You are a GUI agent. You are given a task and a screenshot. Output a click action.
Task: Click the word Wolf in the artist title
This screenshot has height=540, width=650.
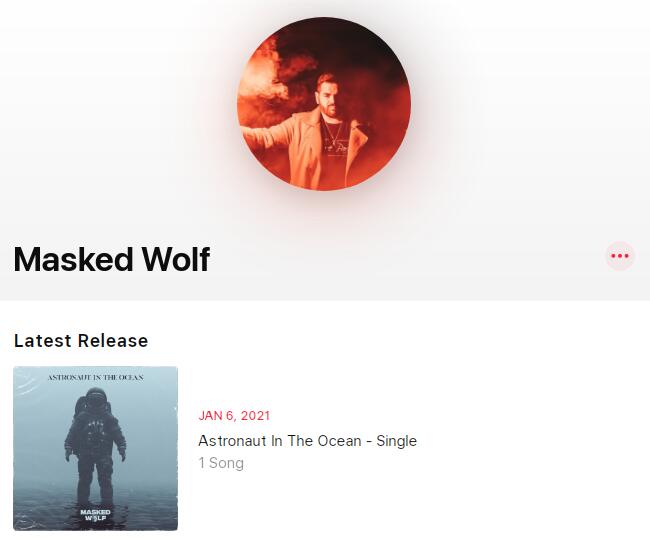[176, 259]
